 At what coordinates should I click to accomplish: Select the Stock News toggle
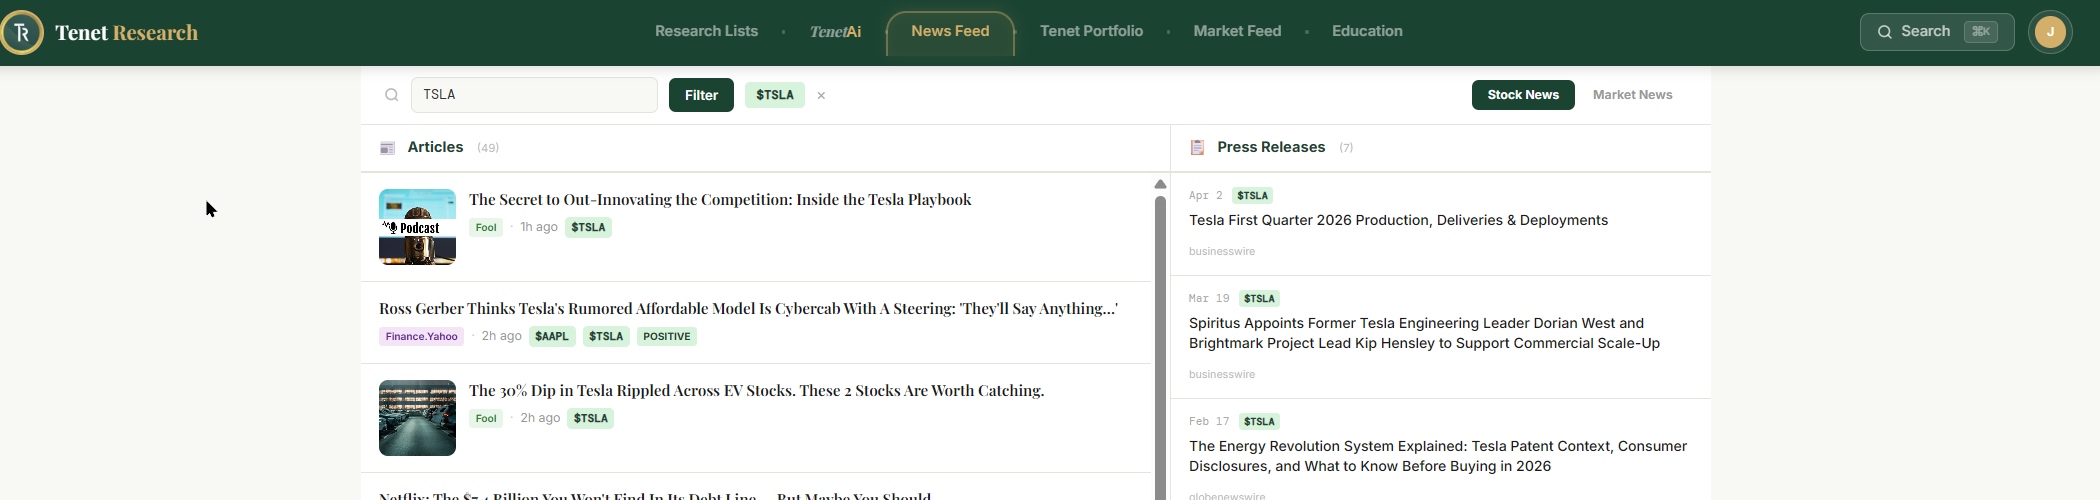1523,95
